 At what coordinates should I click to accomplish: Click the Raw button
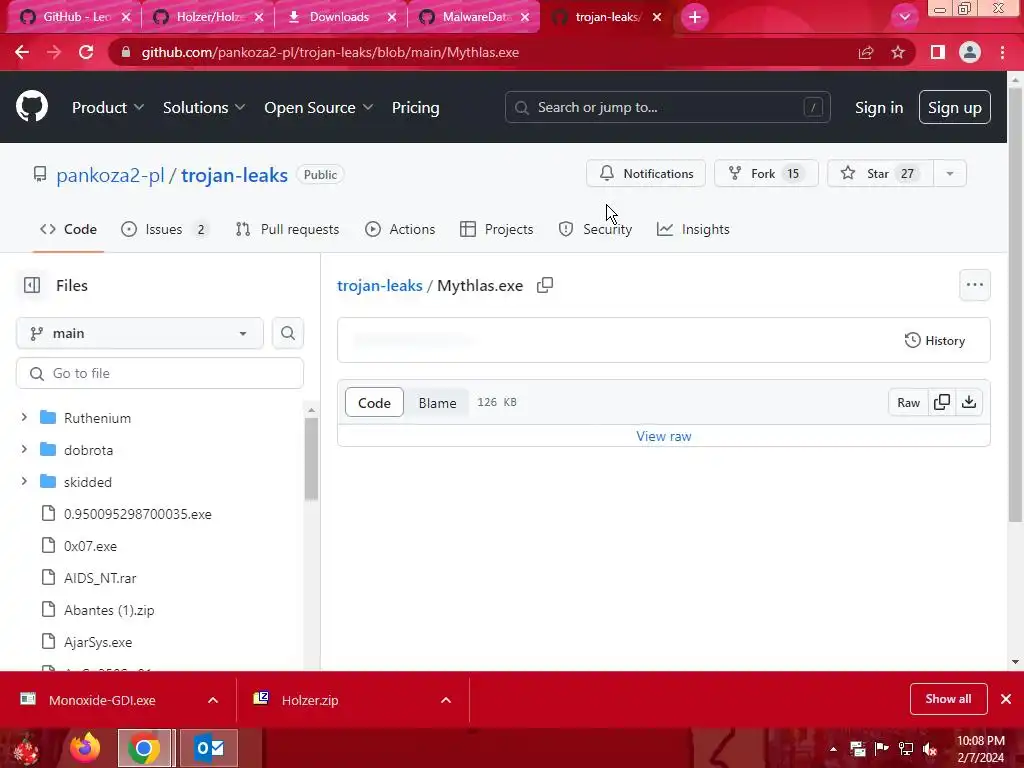(x=908, y=402)
